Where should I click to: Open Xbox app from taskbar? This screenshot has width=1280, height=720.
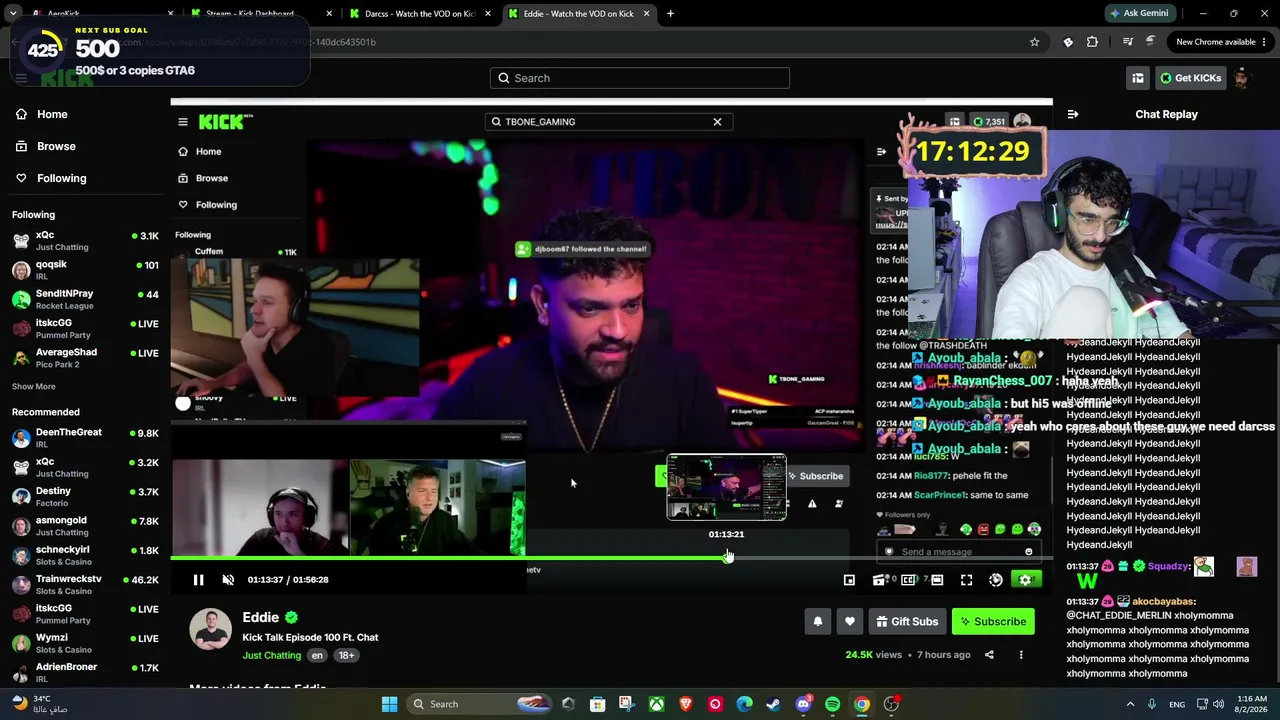pos(656,704)
